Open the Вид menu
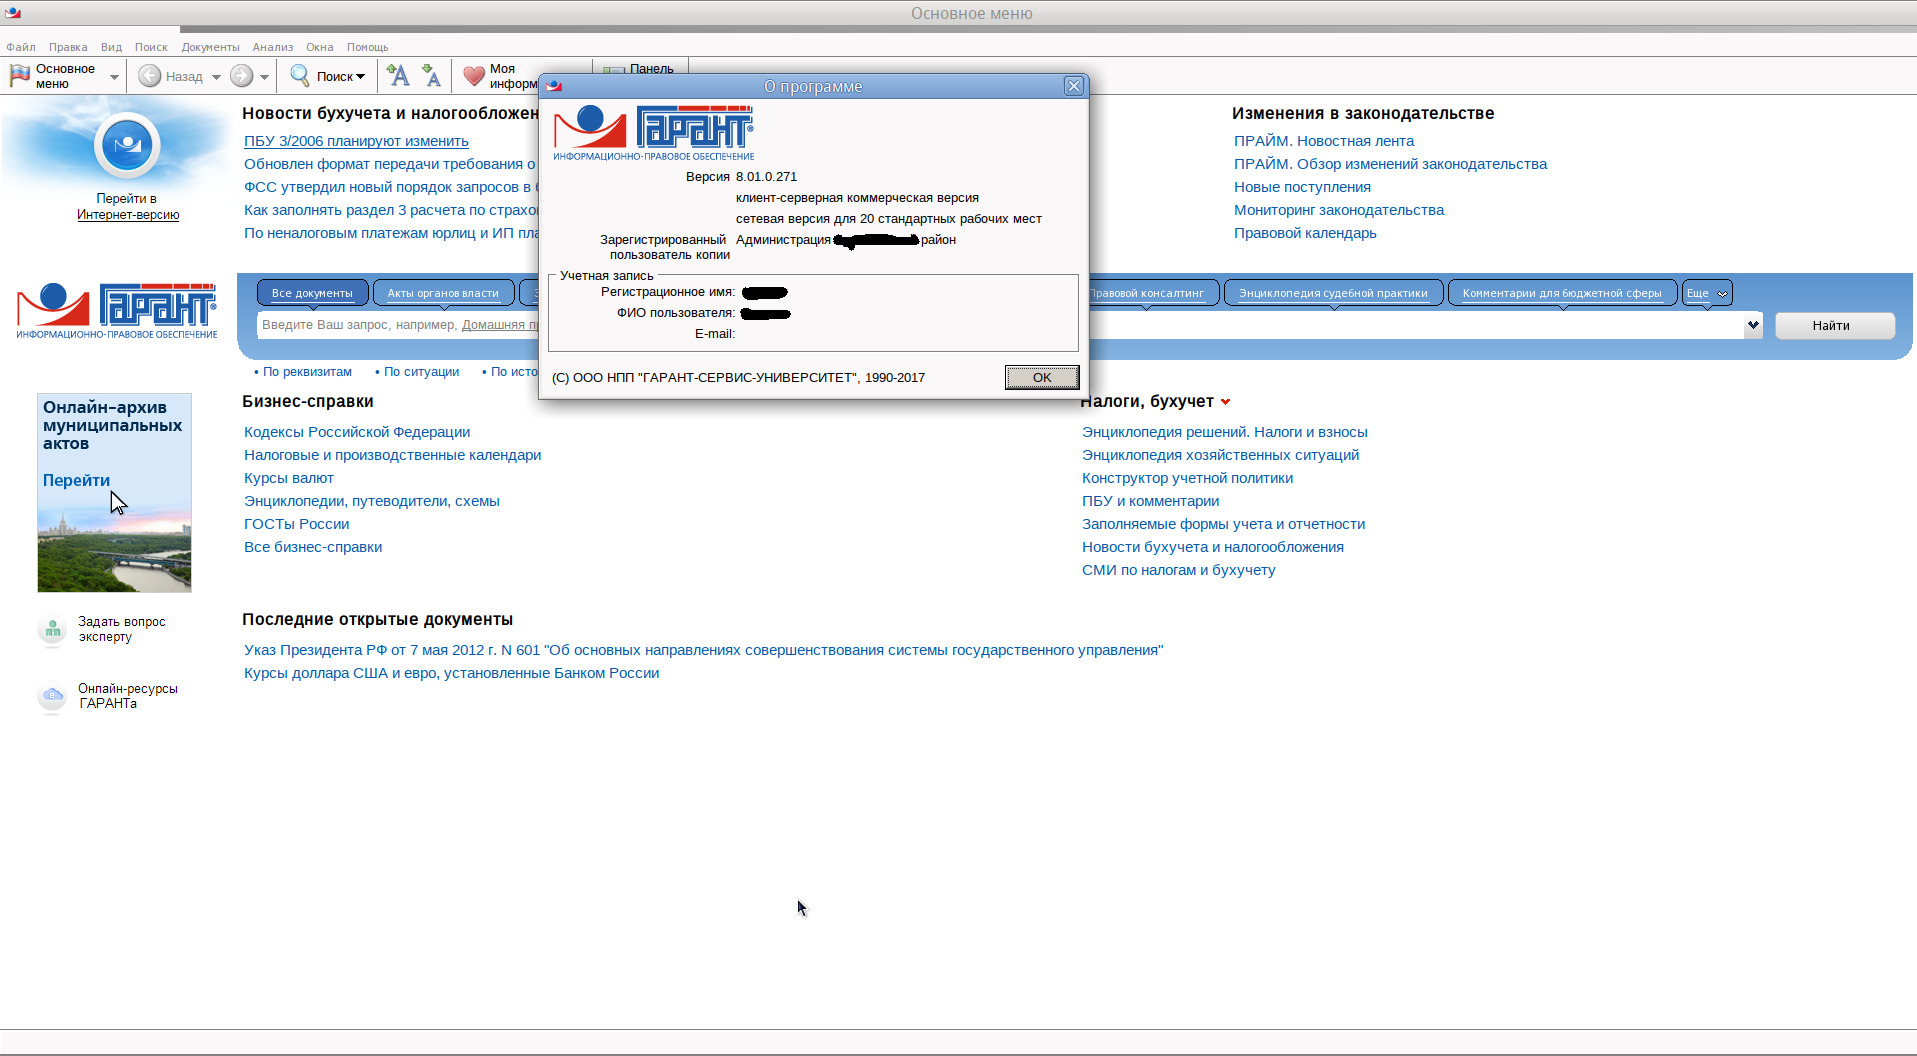Viewport: 1917px width, 1056px height. coord(111,47)
